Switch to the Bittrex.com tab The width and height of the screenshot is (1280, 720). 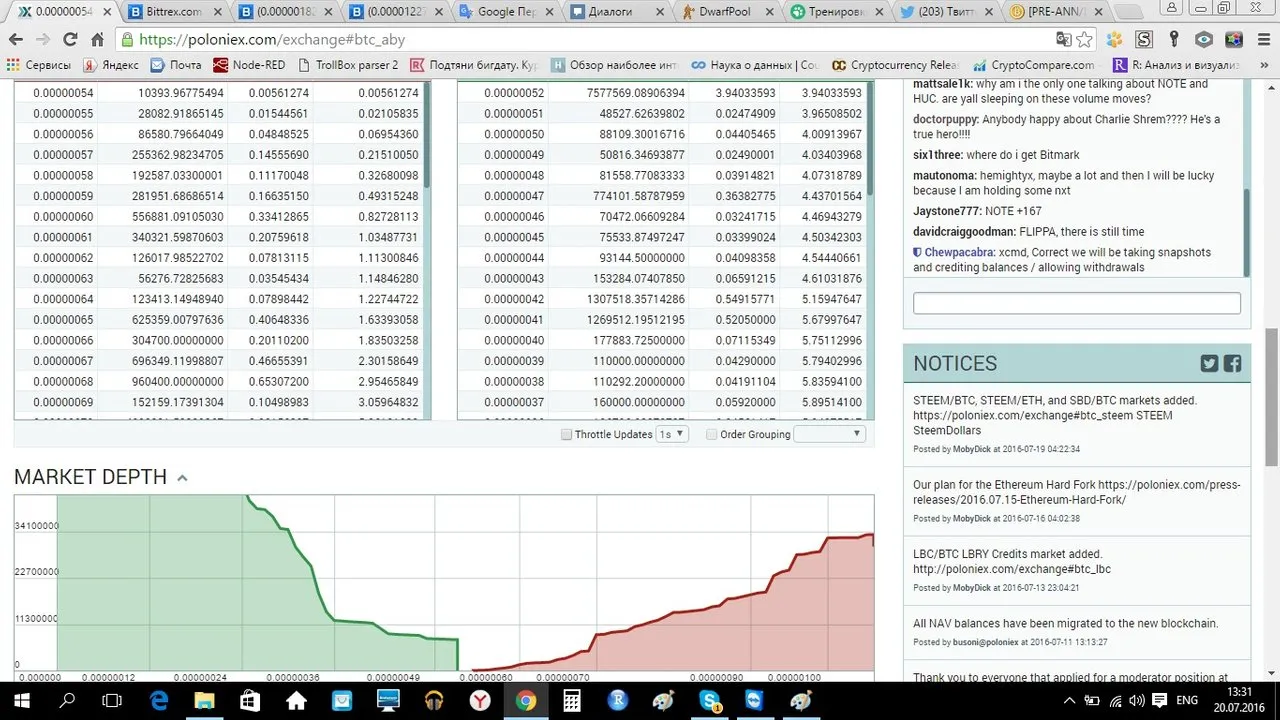tap(176, 12)
